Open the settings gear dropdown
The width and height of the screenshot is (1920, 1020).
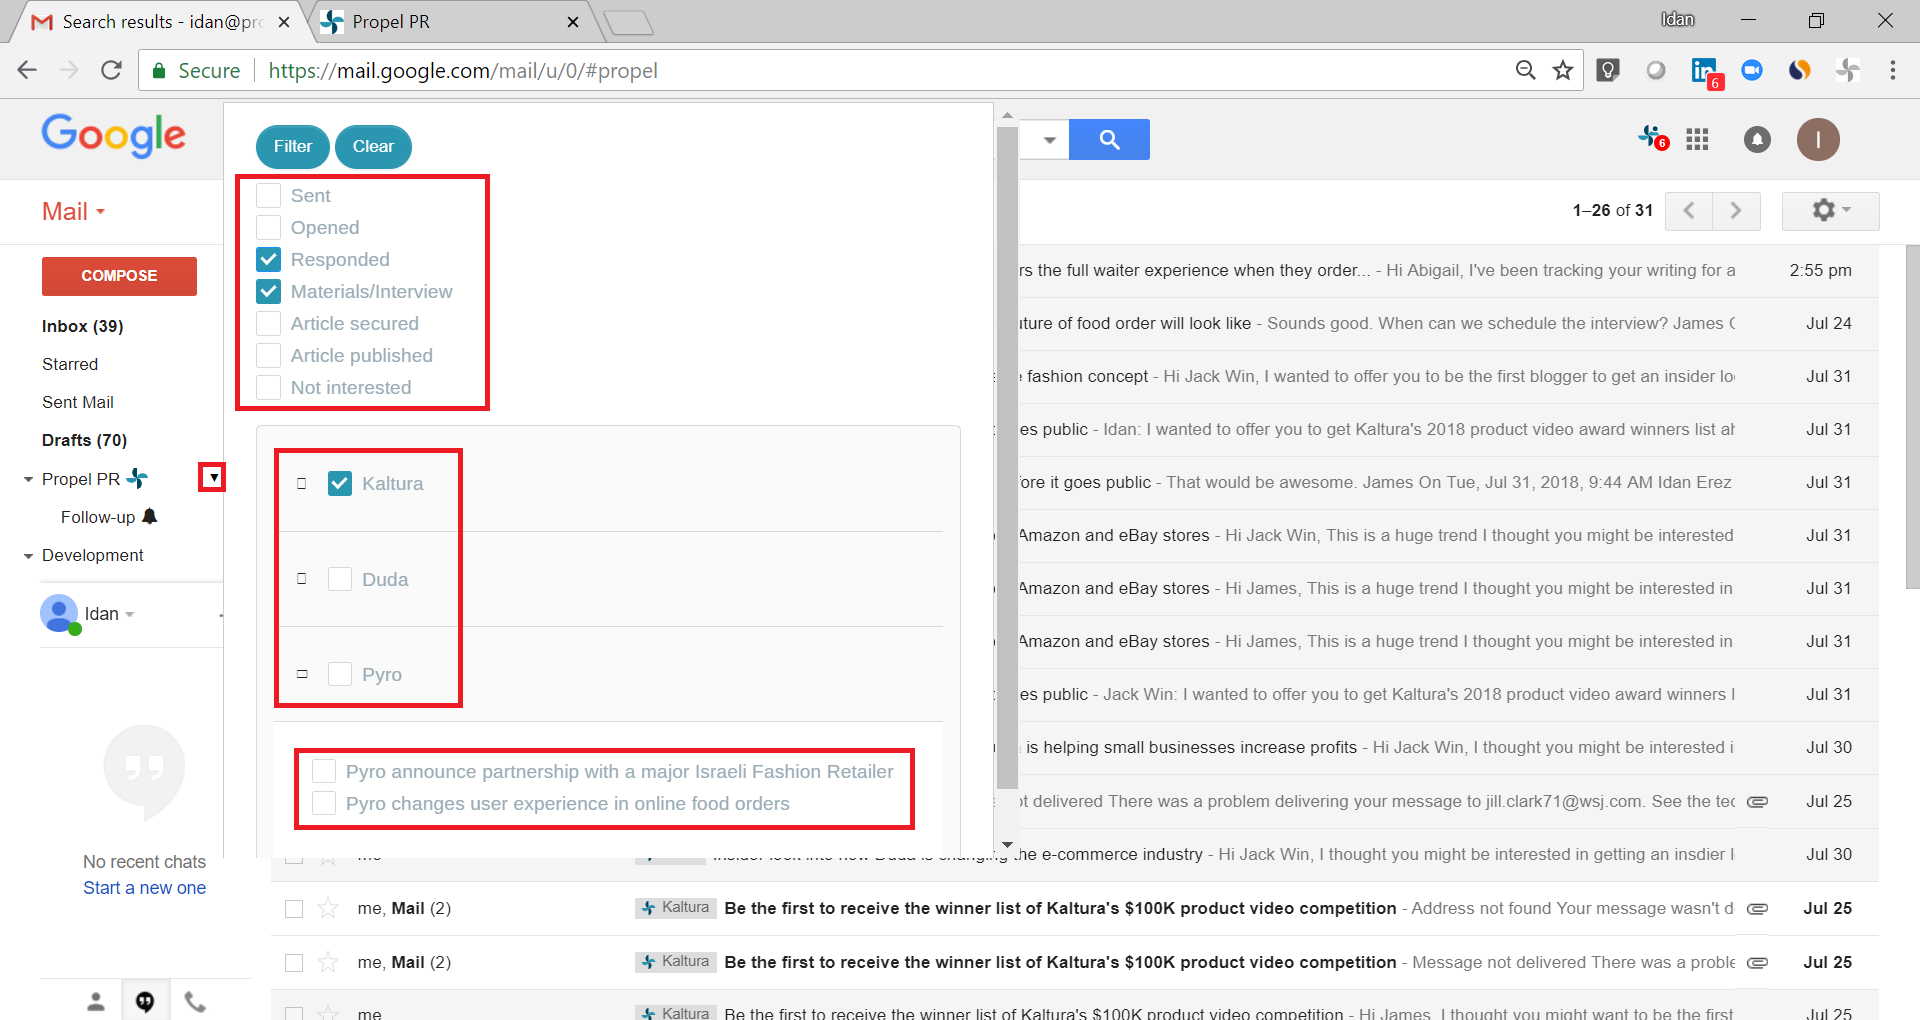point(1831,211)
